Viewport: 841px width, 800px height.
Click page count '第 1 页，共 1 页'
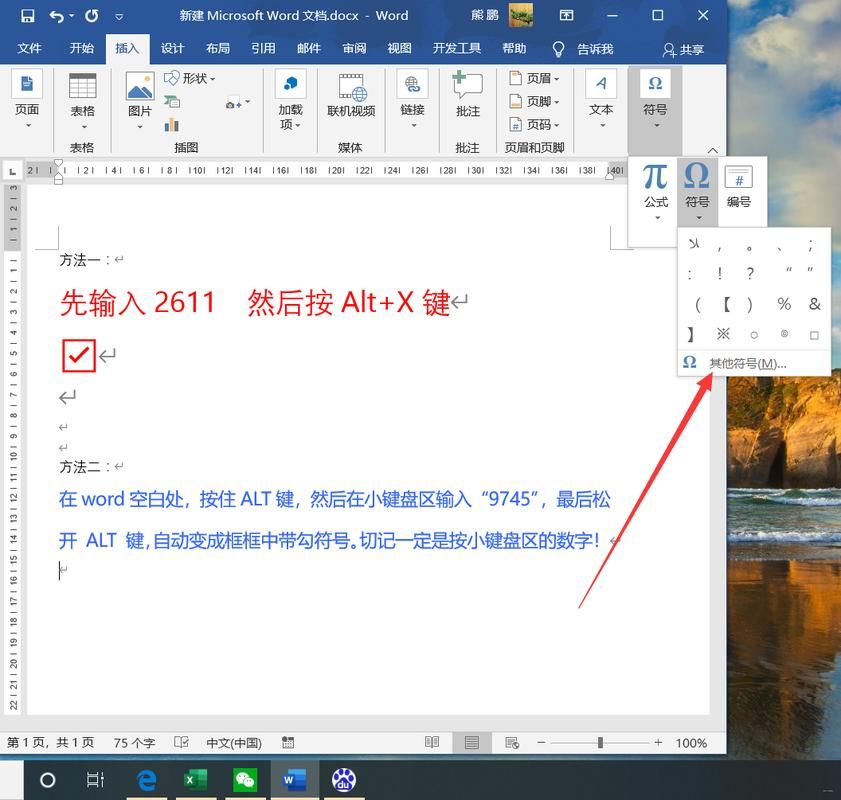[x=50, y=743]
